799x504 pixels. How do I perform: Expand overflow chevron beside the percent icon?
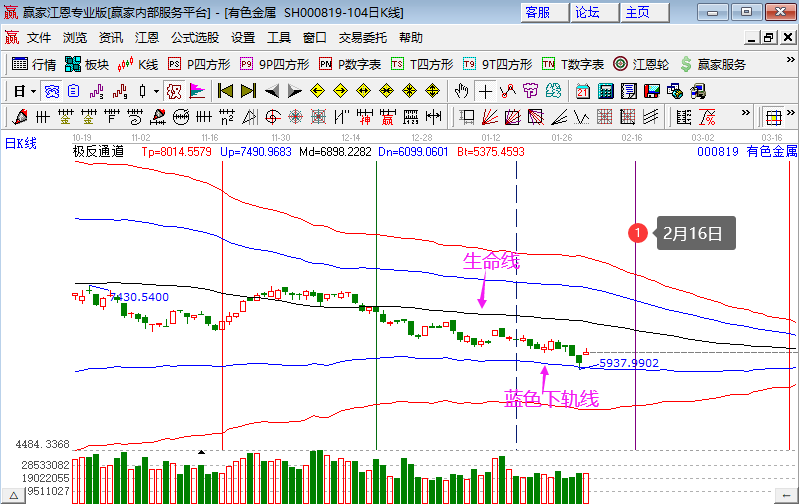pos(745,113)
